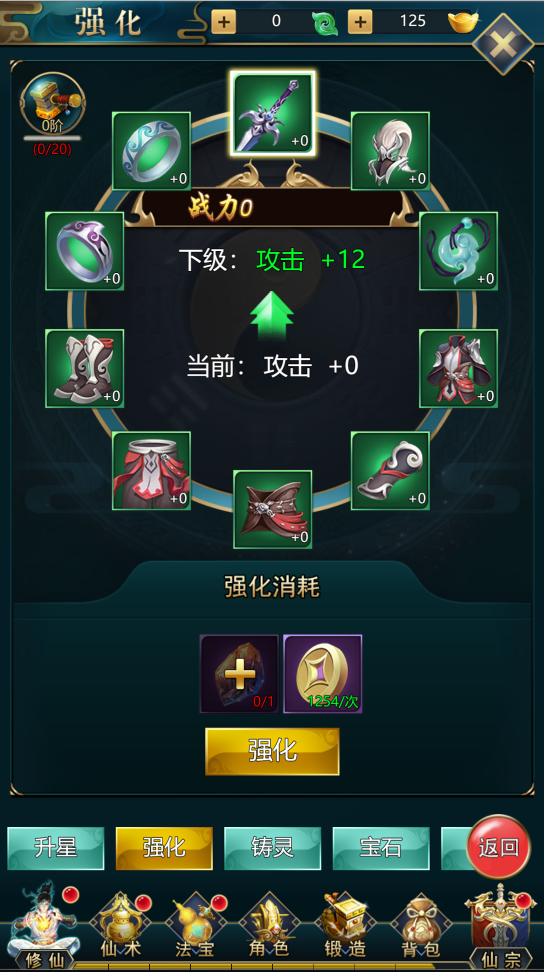Select the leather belt equipment slot
The height and width of the screenshot is (972, 544).
click(273, 510)
